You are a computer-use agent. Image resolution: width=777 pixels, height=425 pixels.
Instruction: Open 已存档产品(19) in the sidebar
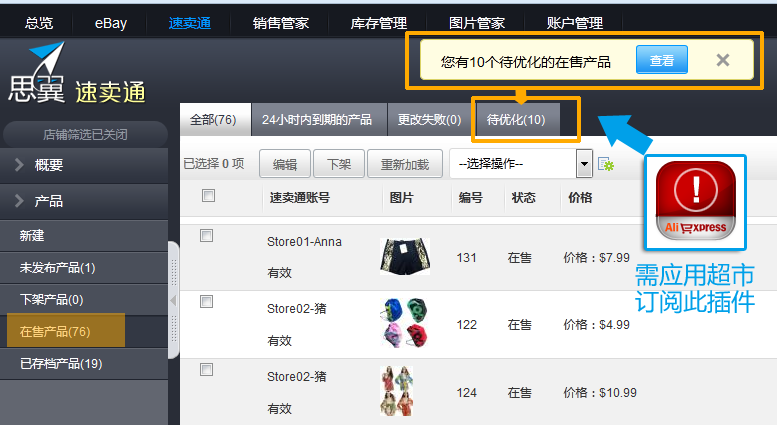point(84,364)
